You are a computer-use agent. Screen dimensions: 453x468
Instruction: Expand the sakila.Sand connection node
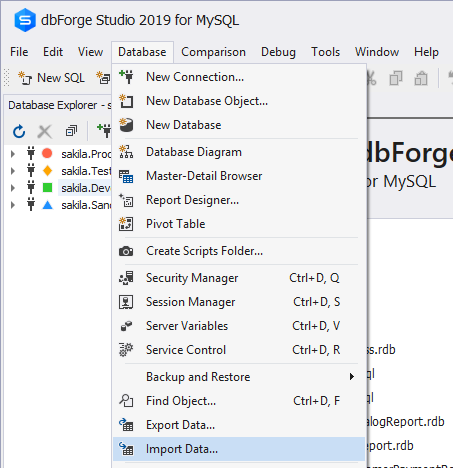(13, 205)
